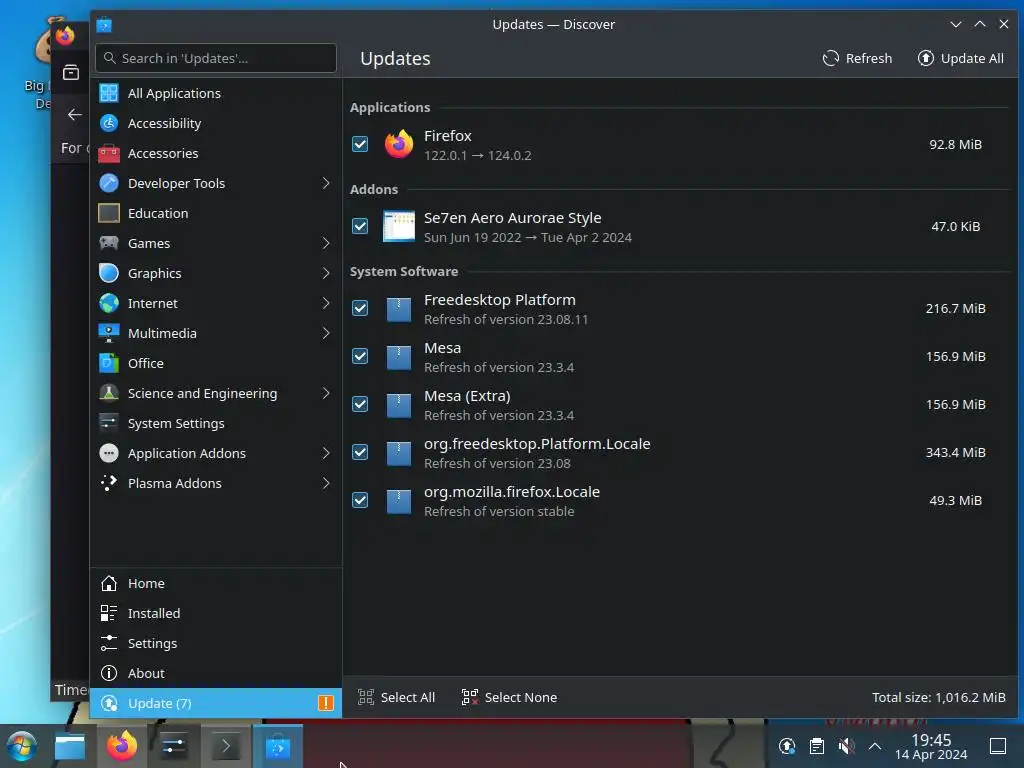The height and width of the screenshot is (768, 1024).
Task: Click the Freedesktop Platform package icon
Action: pyautogui.click(x=398, y=309)
